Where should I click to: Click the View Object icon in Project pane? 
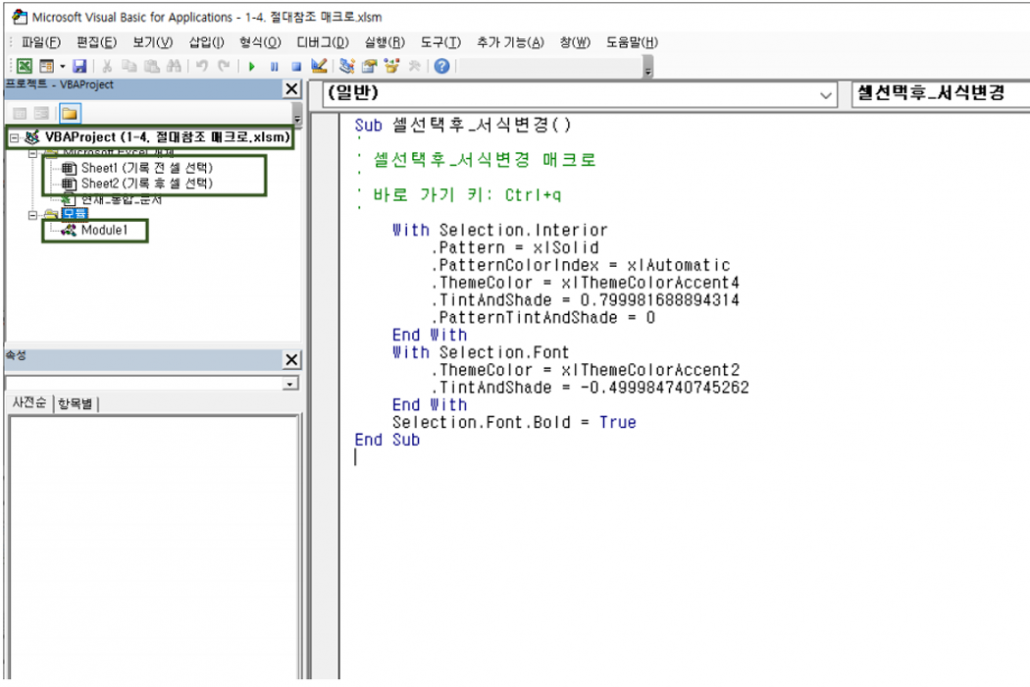pos(42,114)
